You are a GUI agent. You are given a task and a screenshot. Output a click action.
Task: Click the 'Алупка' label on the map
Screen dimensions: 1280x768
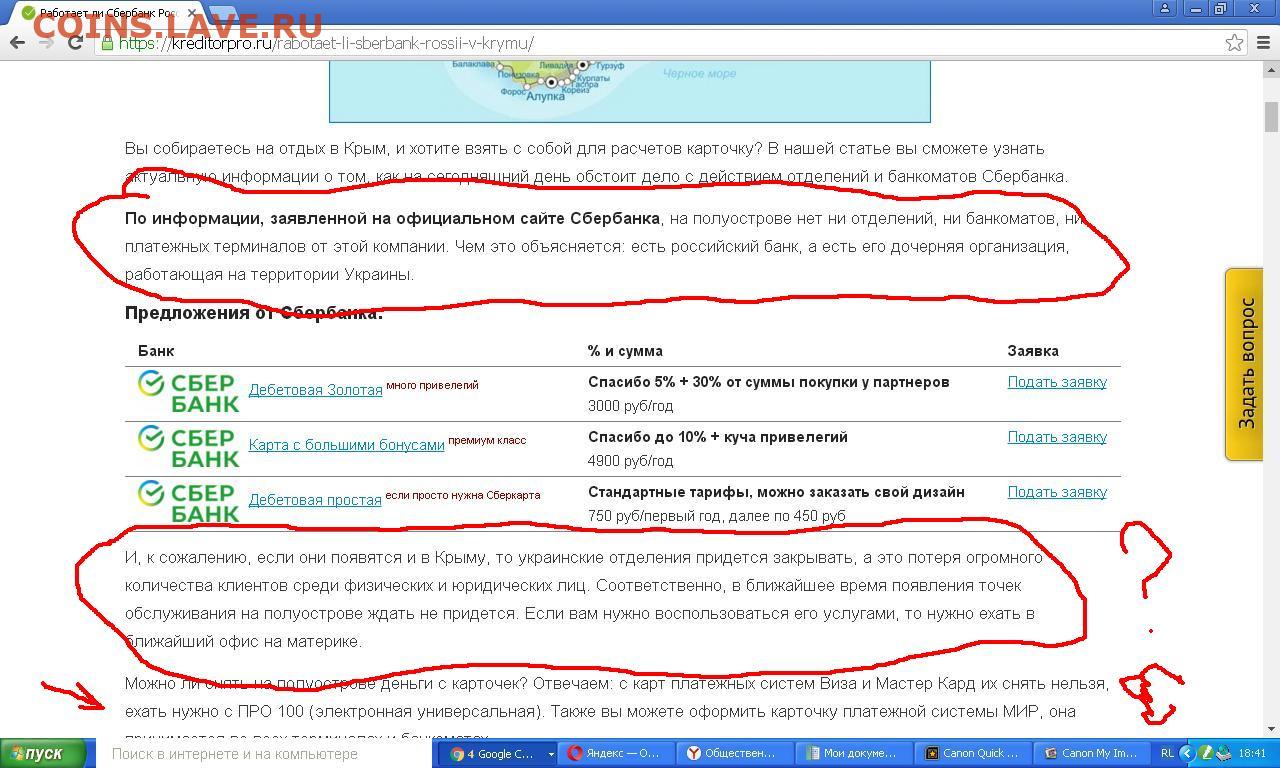click(545, 97)
